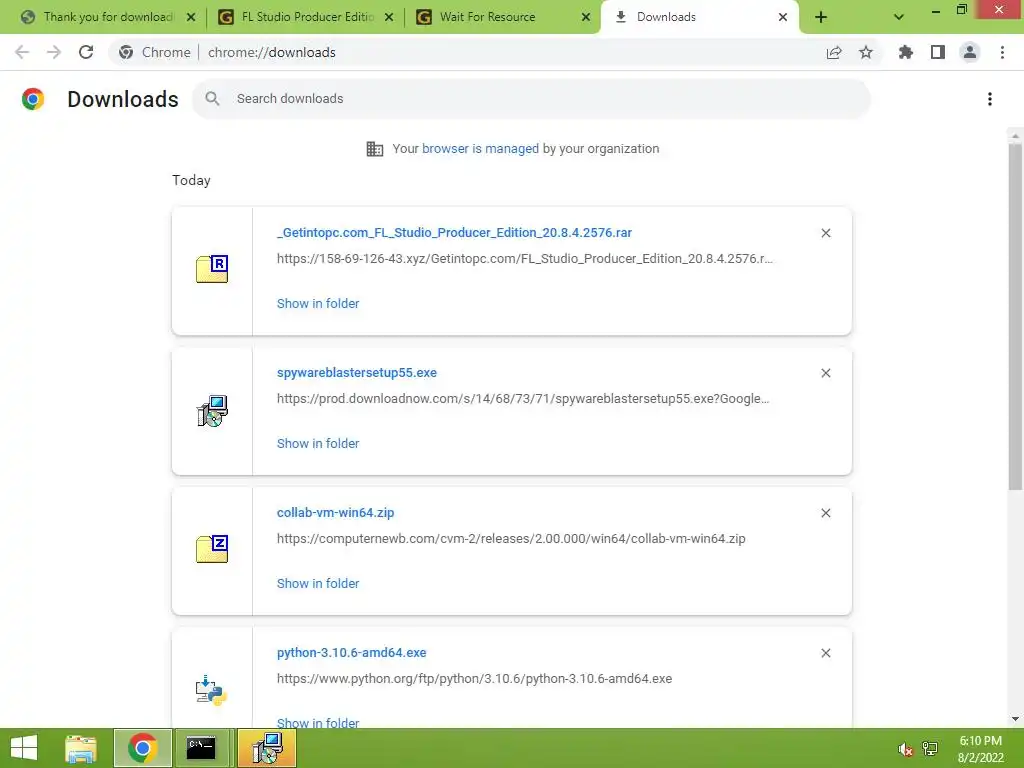Click the vertical scrollbar thumb
The image size is (1024, 768).
pos(1015,317)
